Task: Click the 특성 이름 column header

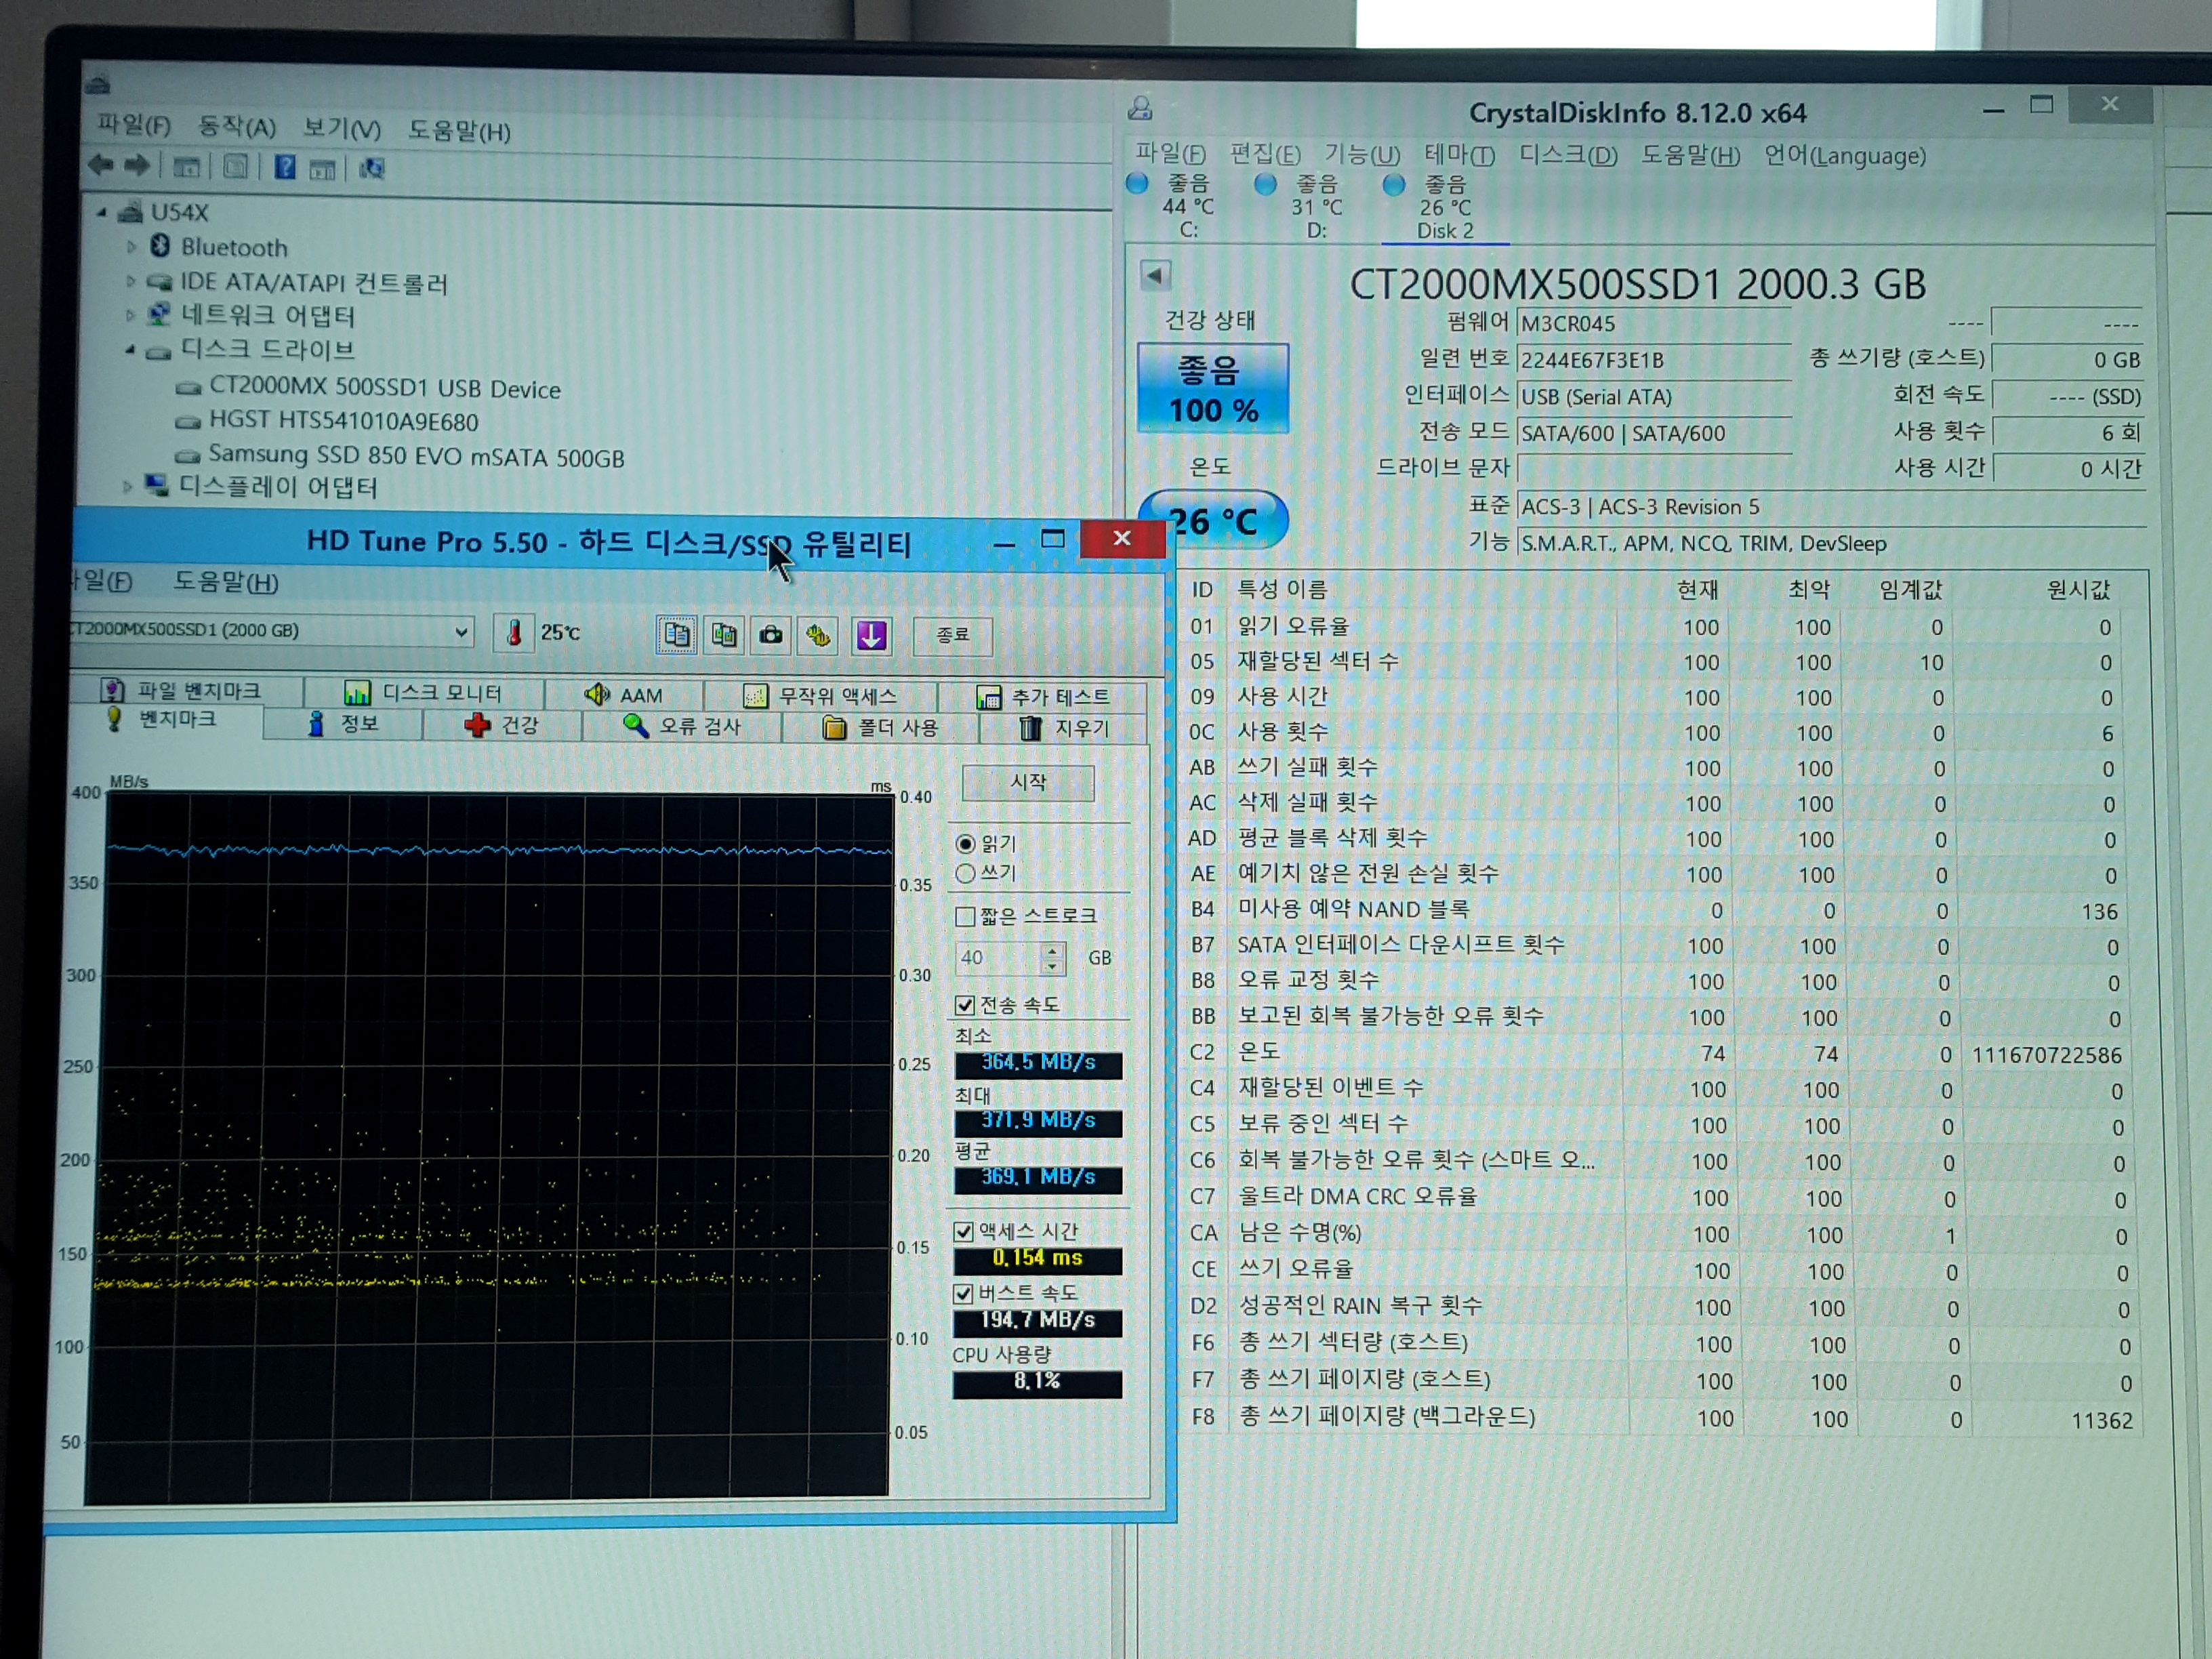Action: [1283, 589]
